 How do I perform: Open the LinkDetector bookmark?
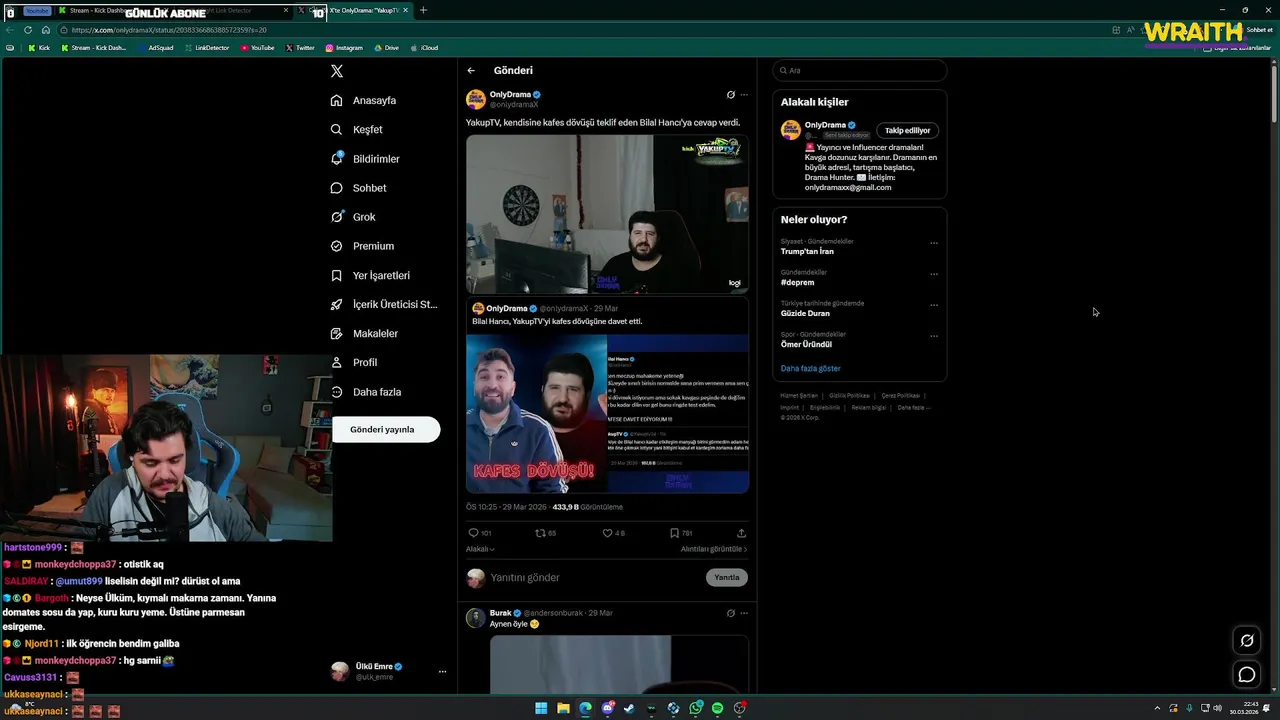coord(207,48)
